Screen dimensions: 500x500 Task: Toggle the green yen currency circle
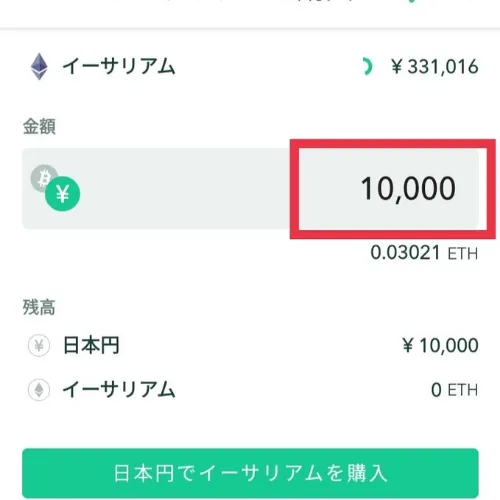click(x=63, y=194)
